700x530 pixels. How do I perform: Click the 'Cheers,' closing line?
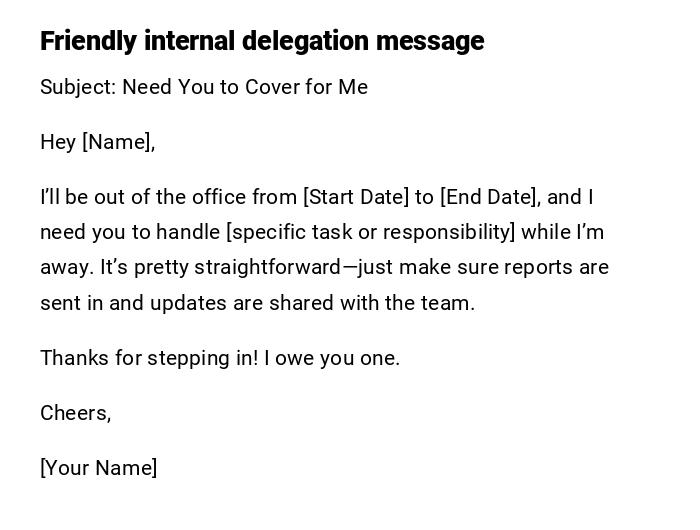[x=75, y=413]
